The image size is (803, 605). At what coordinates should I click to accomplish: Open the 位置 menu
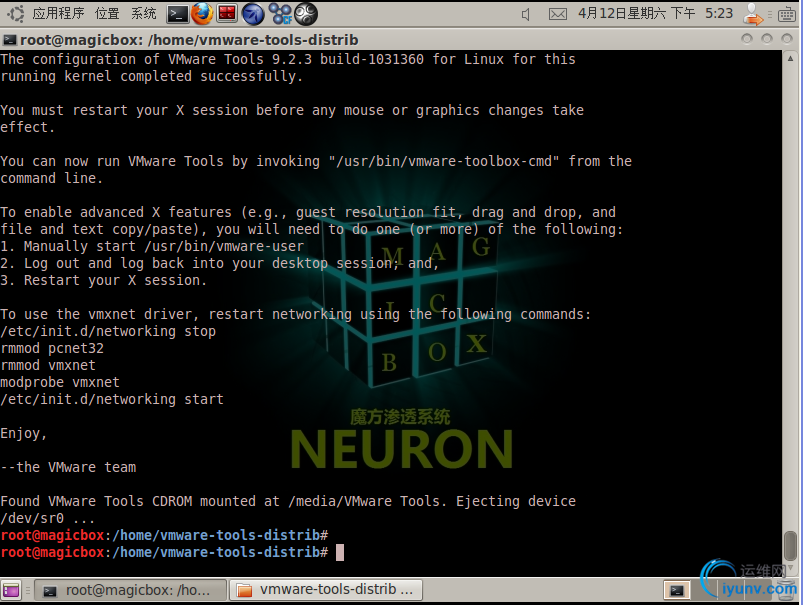(x=107, y=13)
